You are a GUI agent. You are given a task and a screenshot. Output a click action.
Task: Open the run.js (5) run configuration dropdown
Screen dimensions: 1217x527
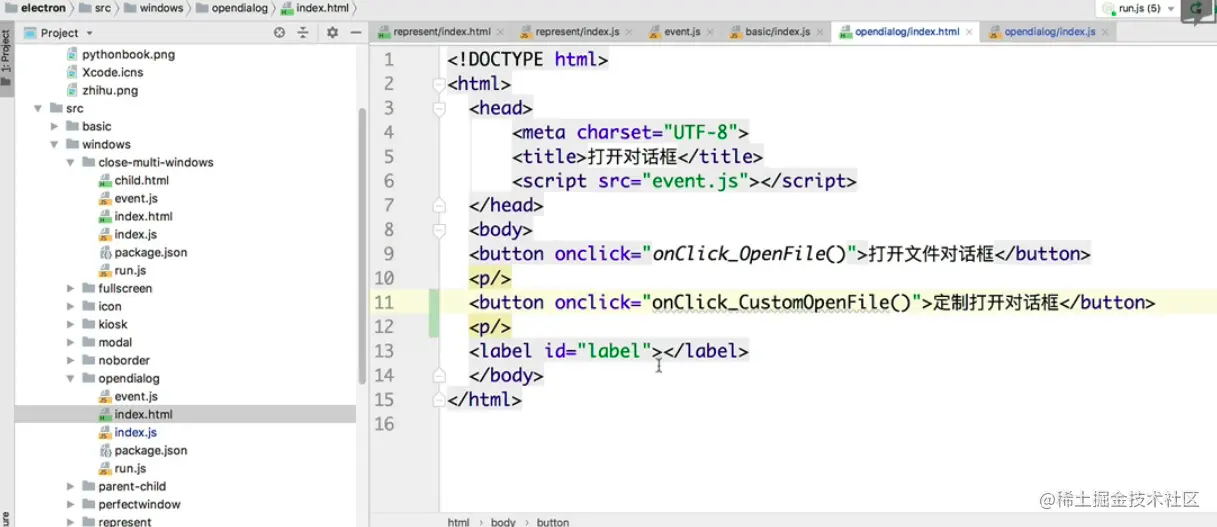coord(1139,8)
